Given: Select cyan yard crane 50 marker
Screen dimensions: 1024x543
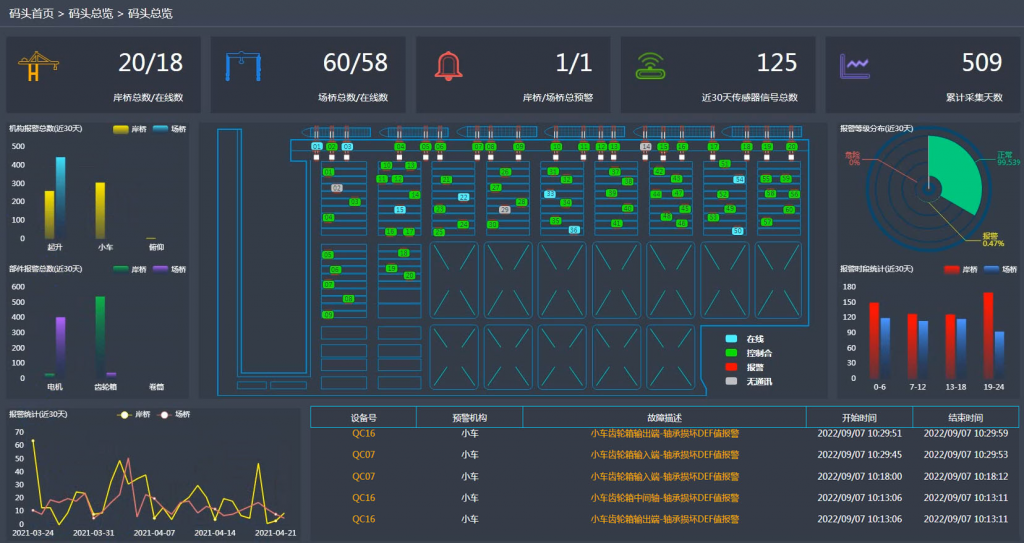Looking at the screenshot, I should point(737,231).
